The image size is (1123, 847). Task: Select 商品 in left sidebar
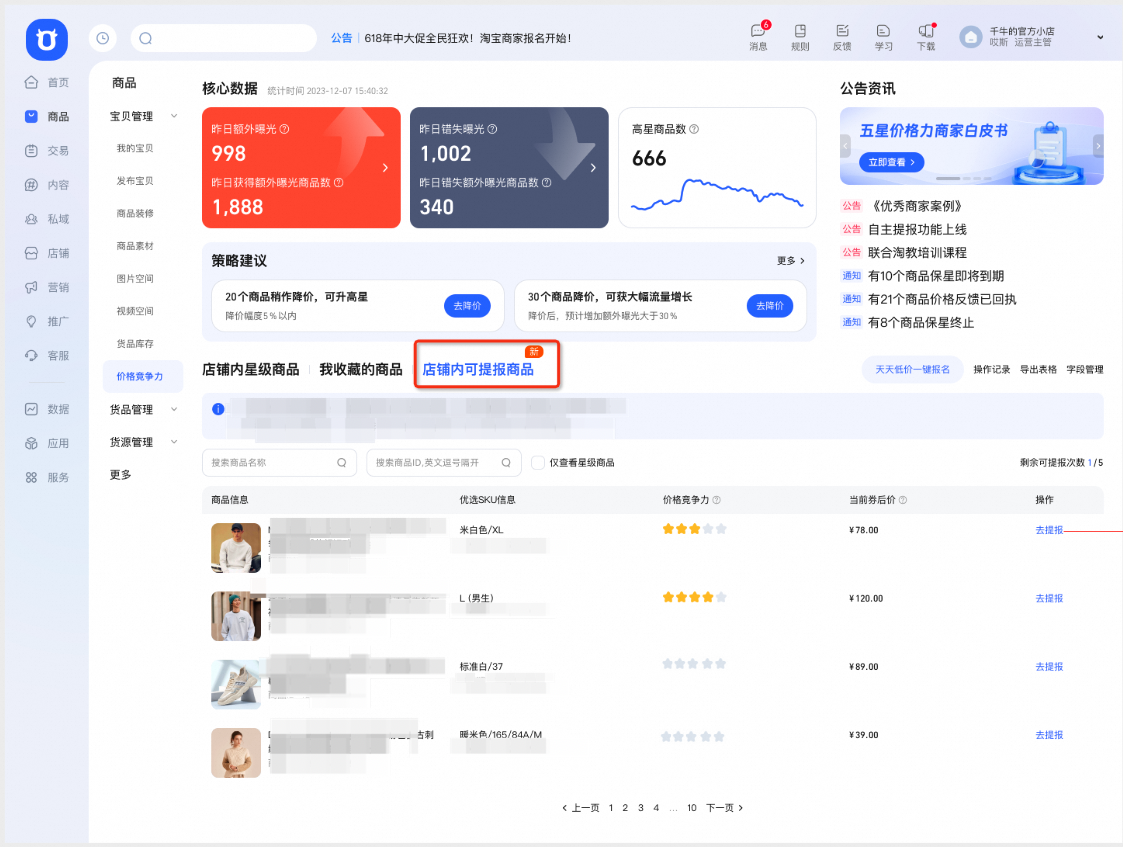point(47,117)
